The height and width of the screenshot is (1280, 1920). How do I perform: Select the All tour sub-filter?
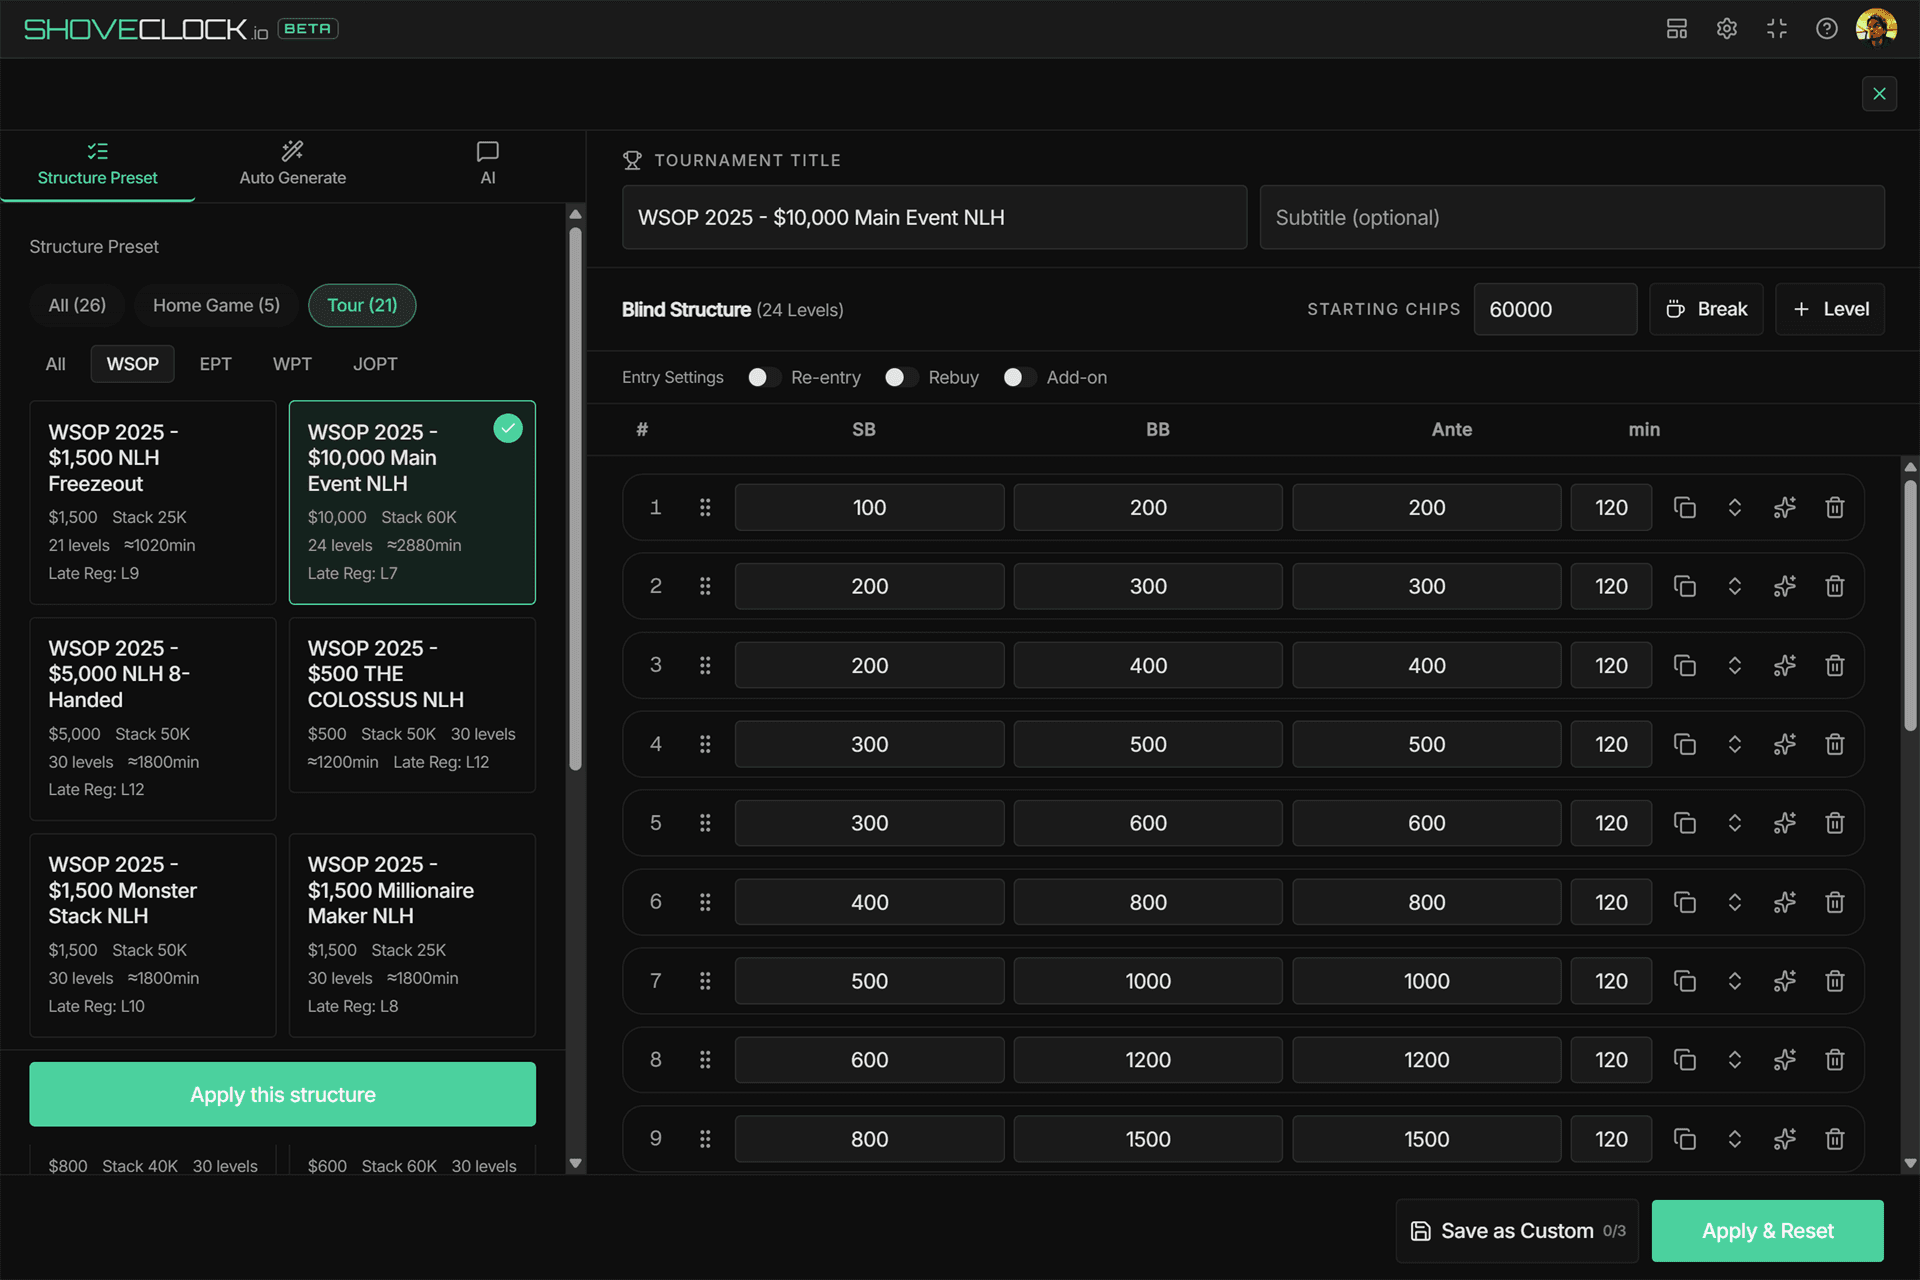pyautogui.click(x=55, y=364)
